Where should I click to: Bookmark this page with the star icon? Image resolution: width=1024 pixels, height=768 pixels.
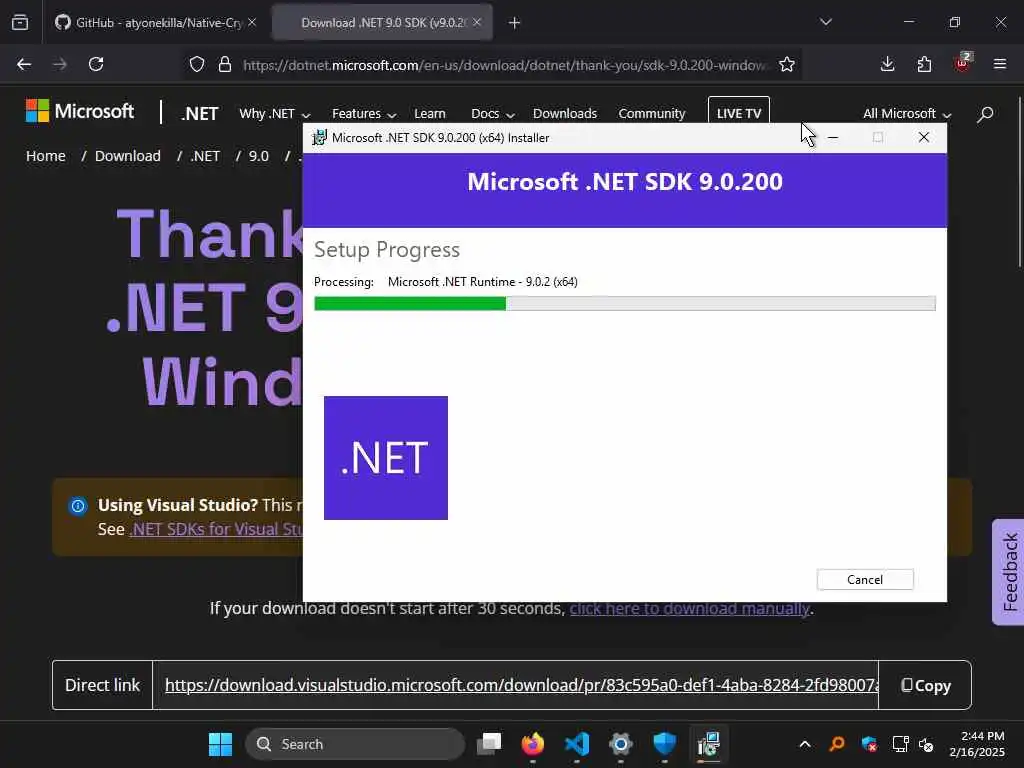tap(787, 65)
